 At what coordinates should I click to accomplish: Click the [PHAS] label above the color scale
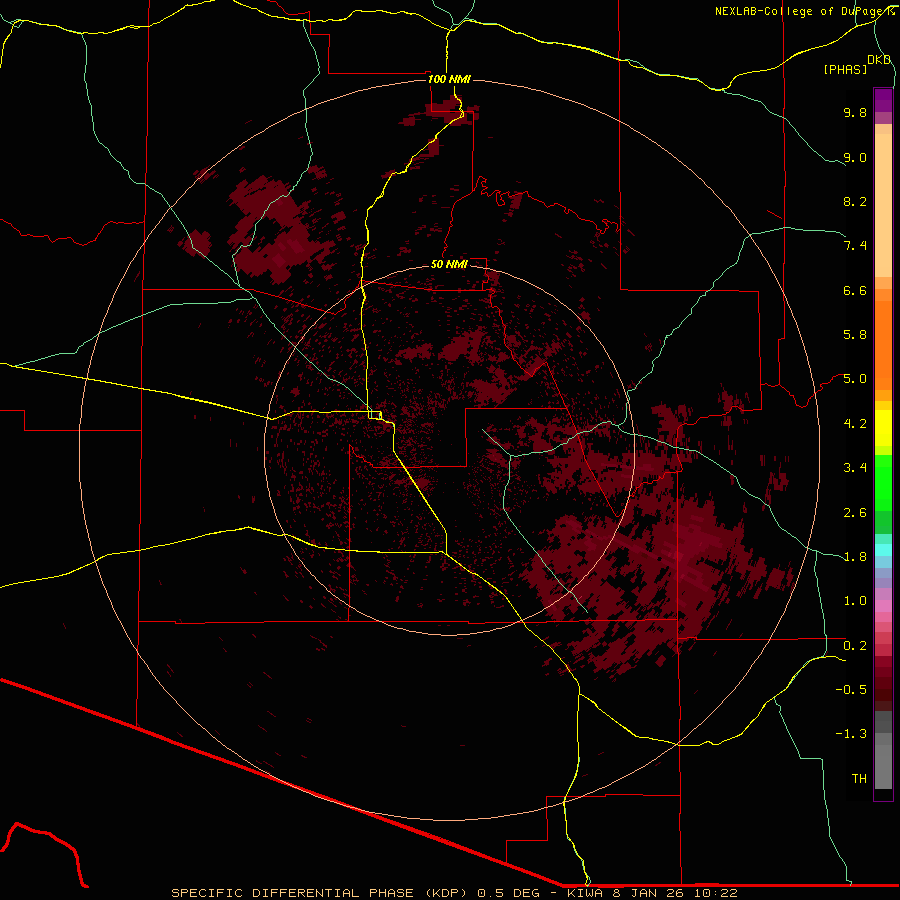[845, 69]
